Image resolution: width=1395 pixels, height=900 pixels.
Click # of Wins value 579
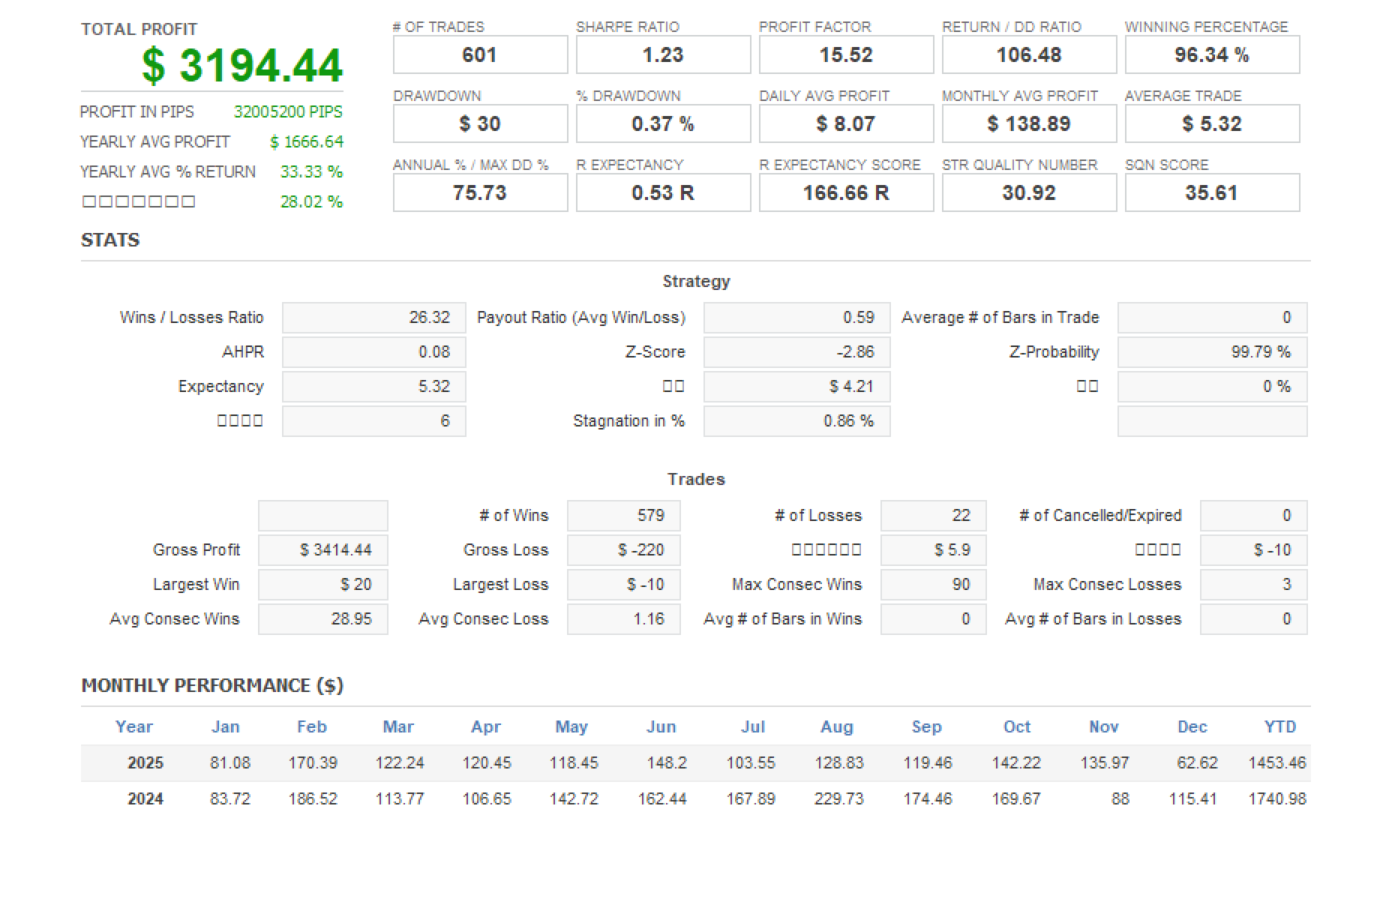624,516
